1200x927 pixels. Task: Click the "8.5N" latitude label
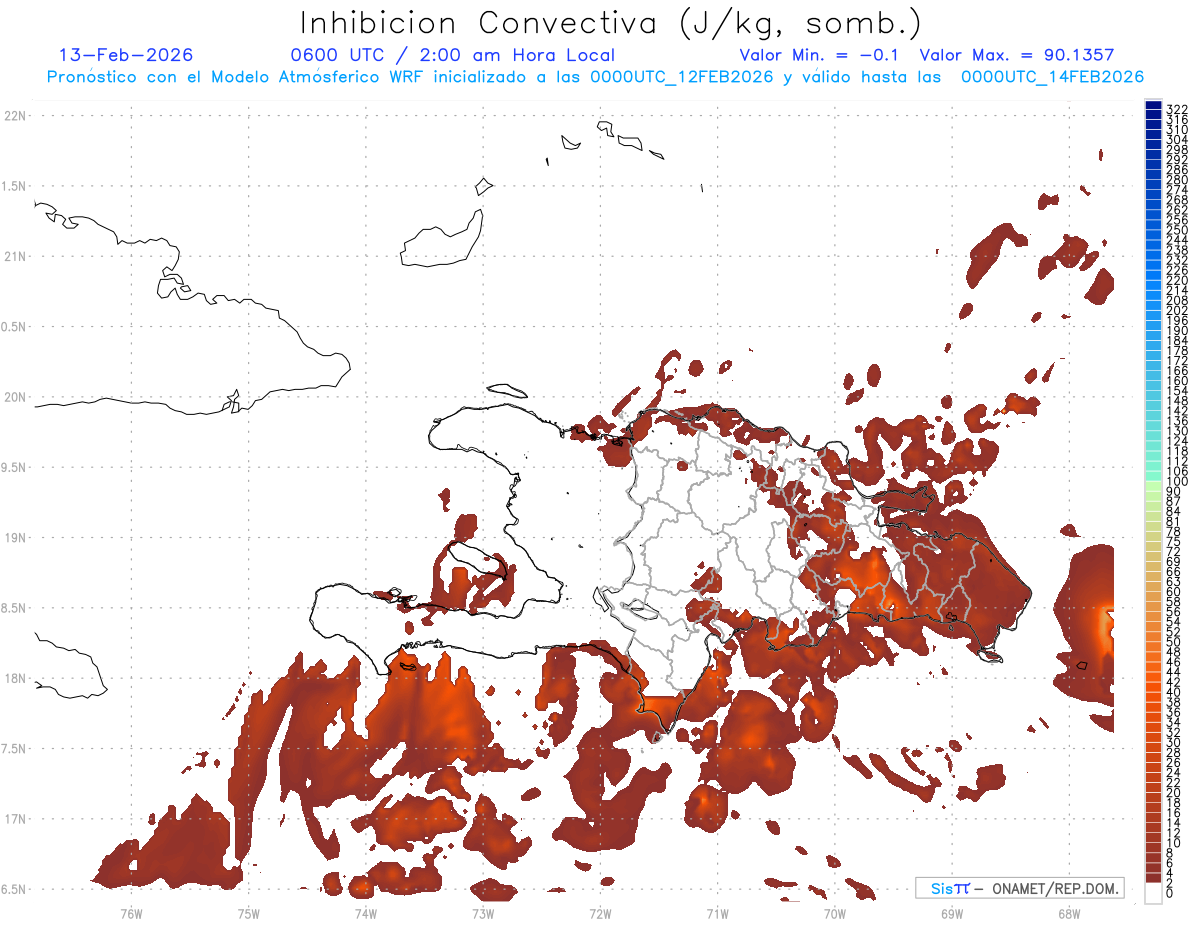(14, 608)
